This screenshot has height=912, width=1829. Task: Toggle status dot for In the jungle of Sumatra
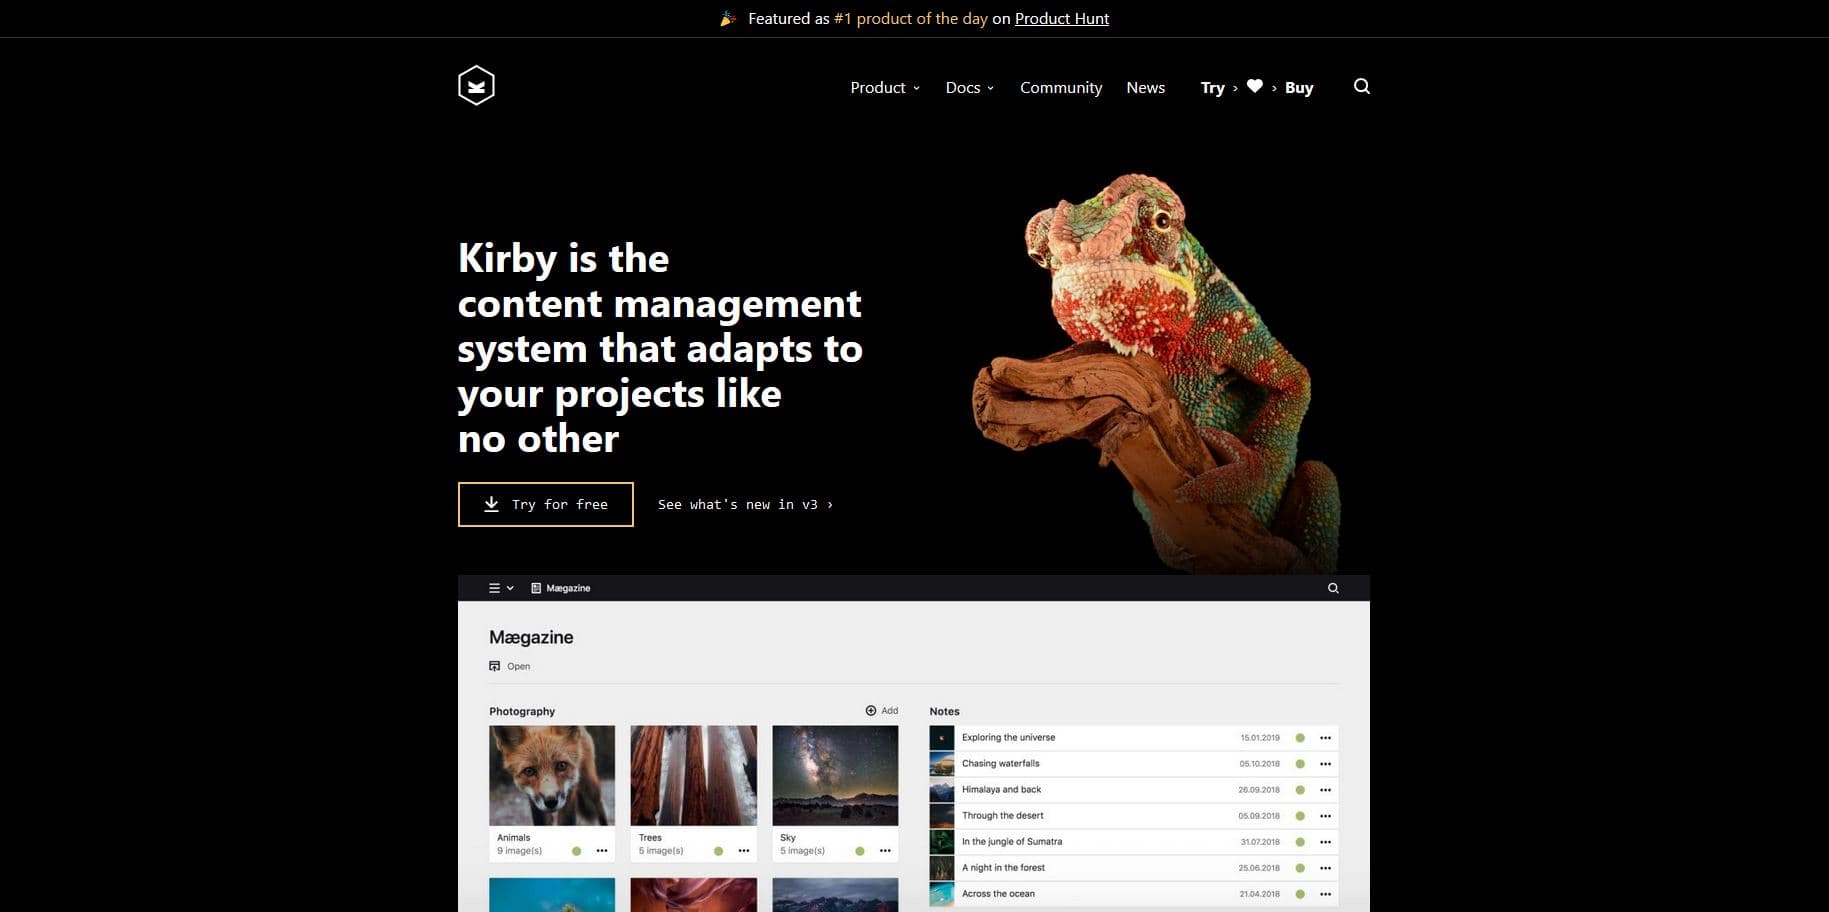point(1300,842)
